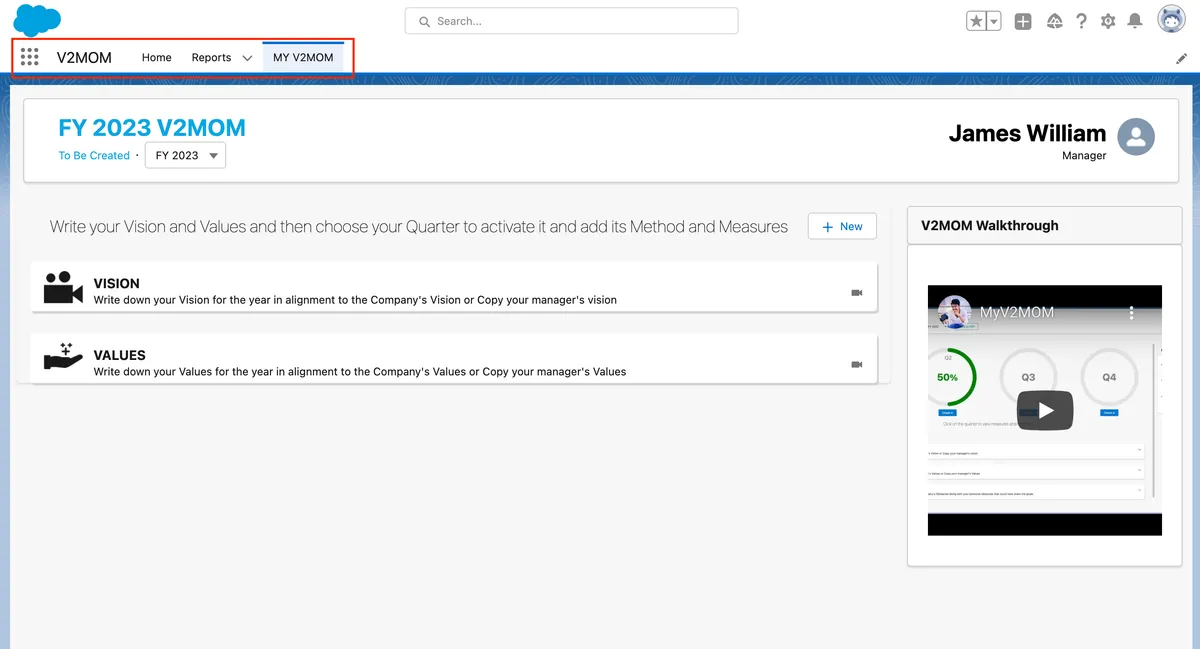This screenshot has height=649, width=1200.
Task: Show notifications bell
Action: [1135, 21]
